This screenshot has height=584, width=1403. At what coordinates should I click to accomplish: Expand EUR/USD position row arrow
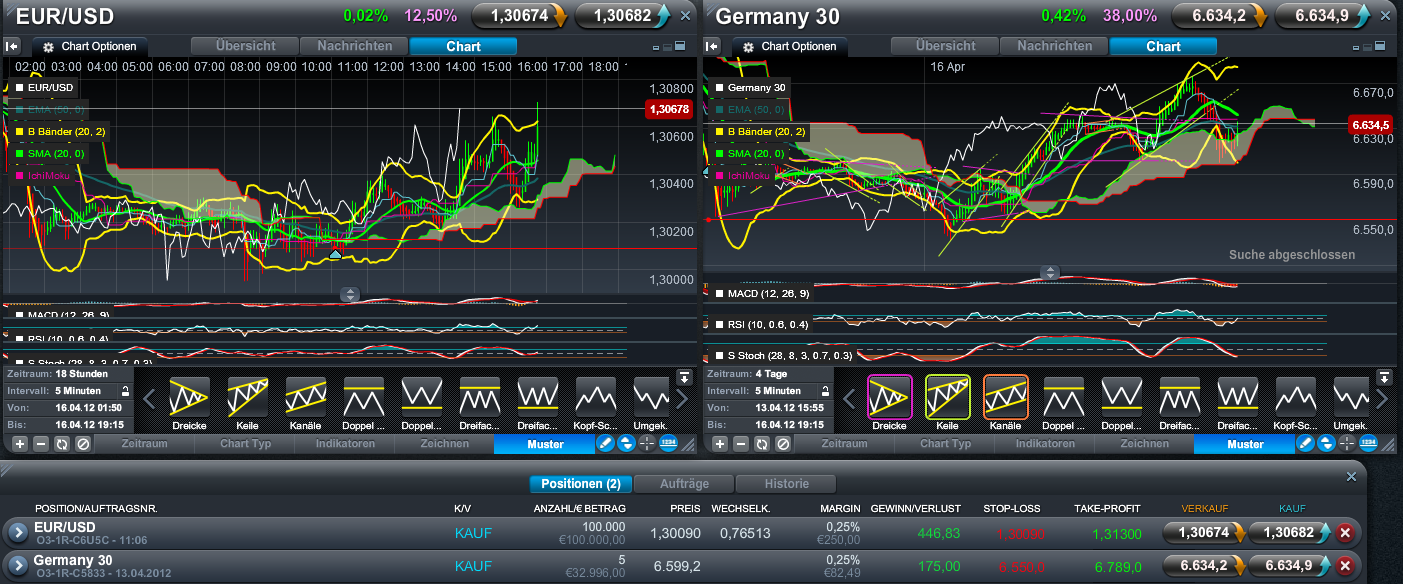[17, 533]
